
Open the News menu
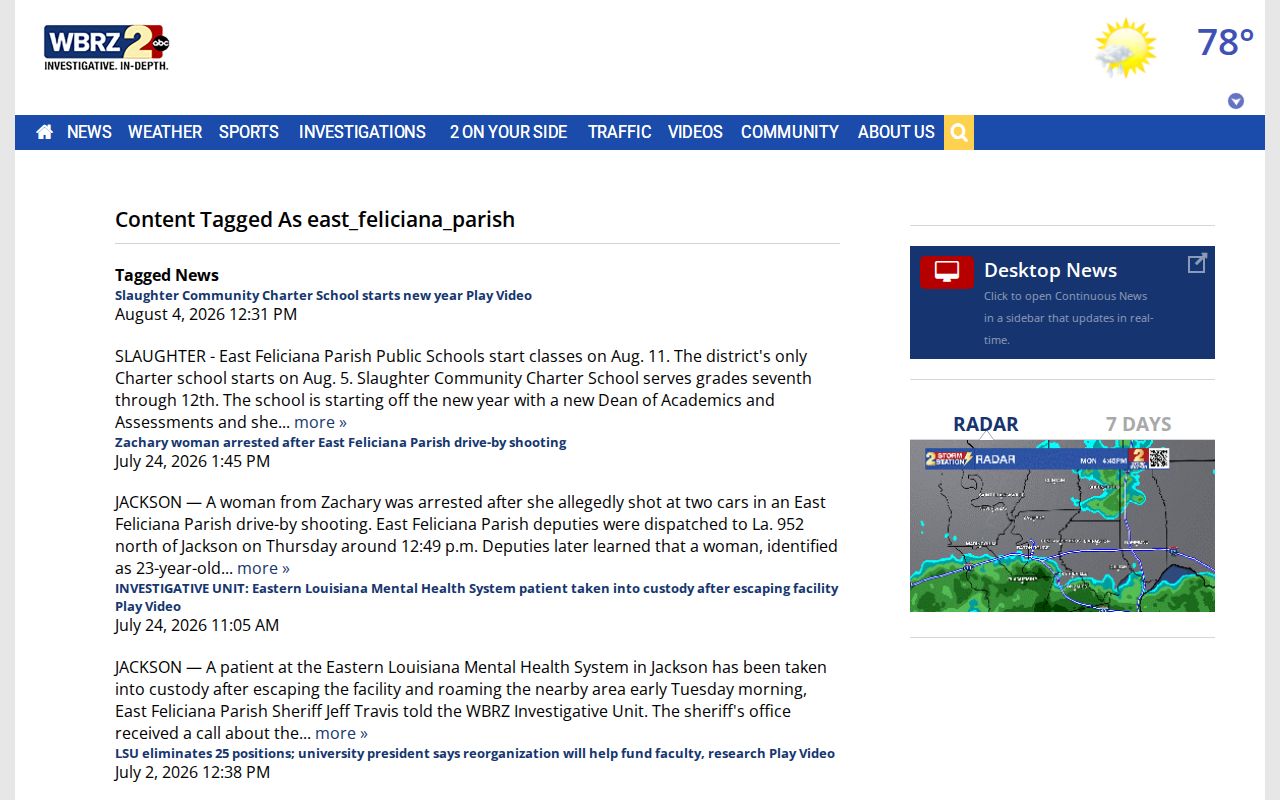point(89,132)
